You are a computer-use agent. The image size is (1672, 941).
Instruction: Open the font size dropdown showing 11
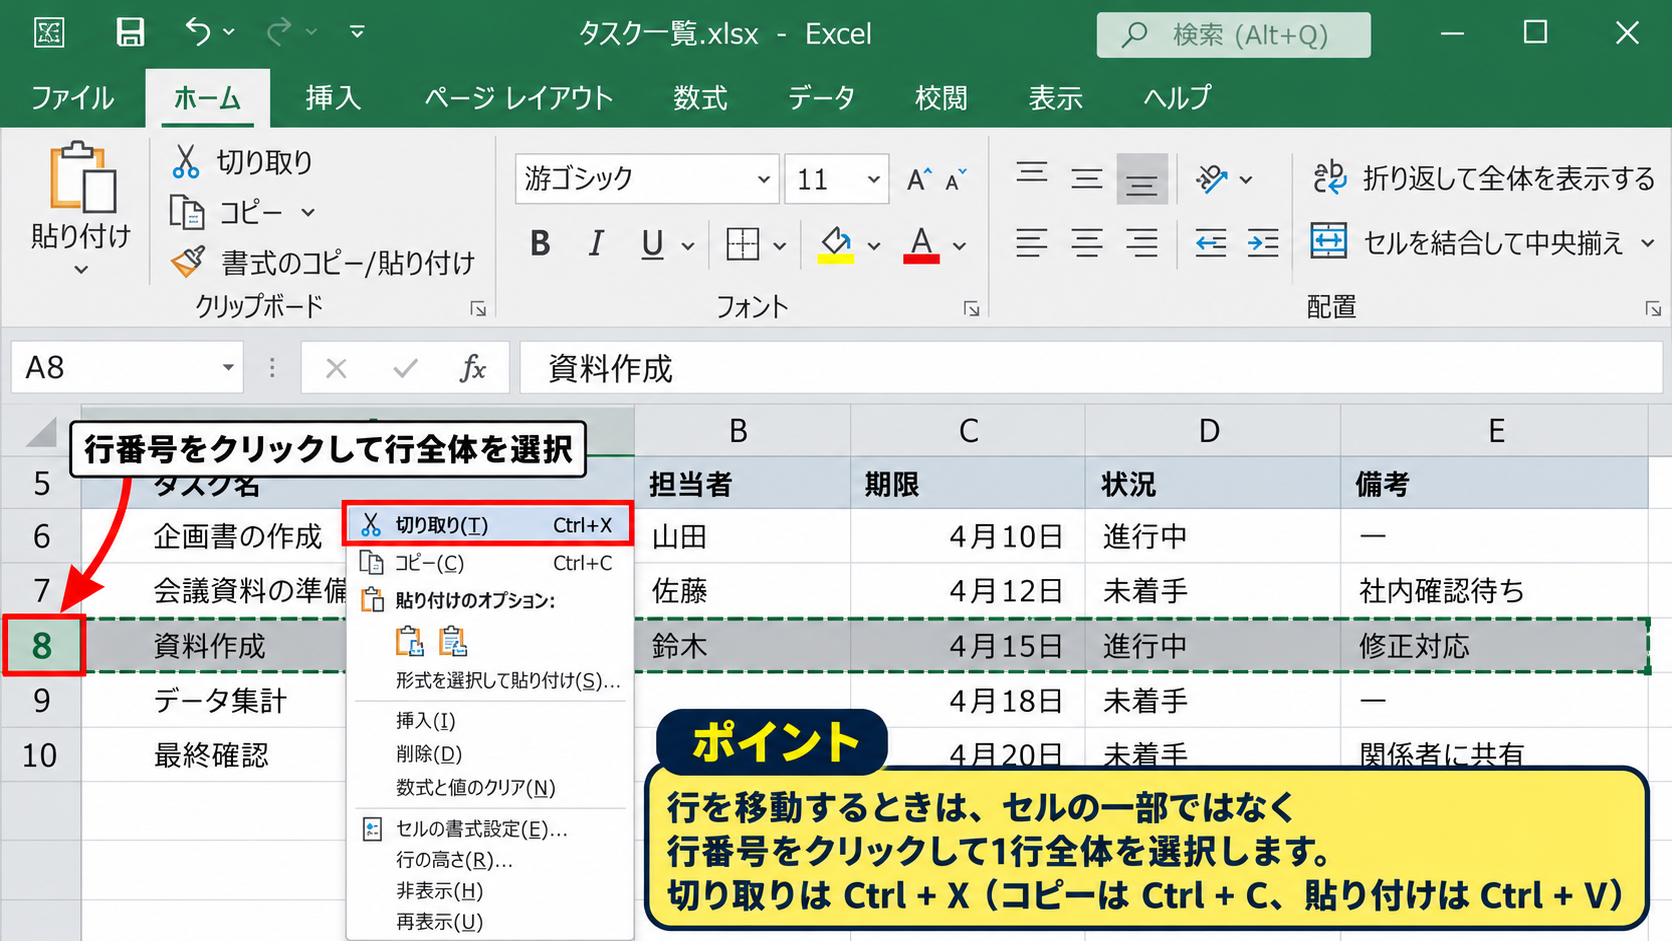(873, 180)
